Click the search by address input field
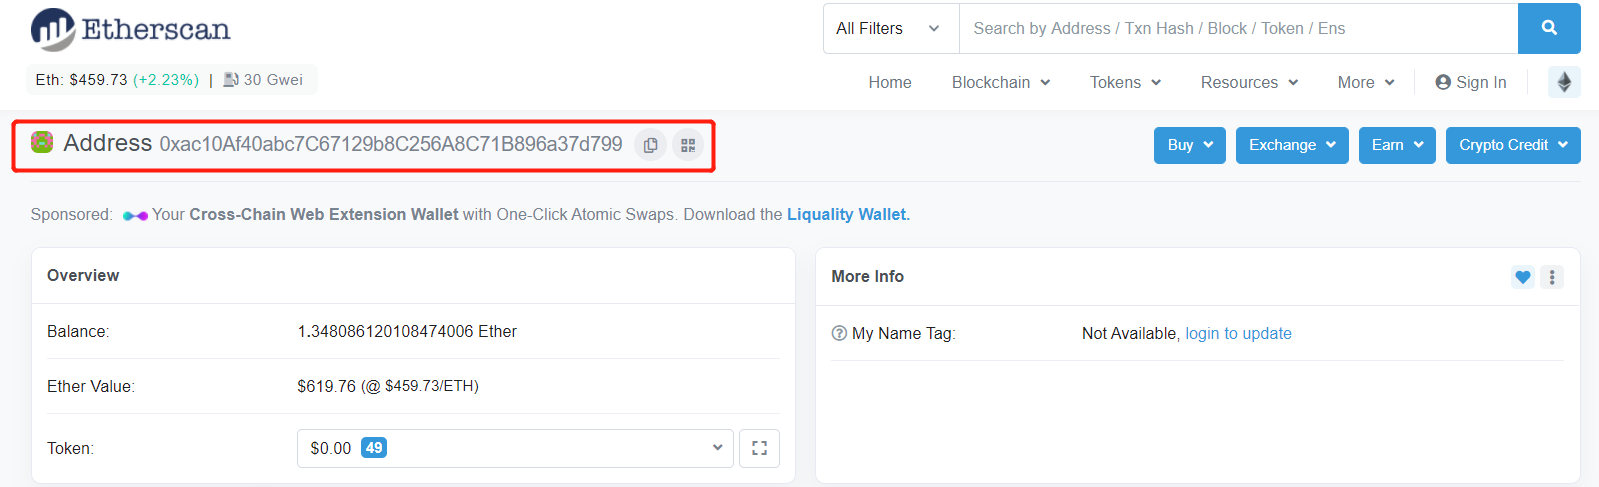The width and height of the screenshot is (1599, 487). click(x=1238, y=28)
